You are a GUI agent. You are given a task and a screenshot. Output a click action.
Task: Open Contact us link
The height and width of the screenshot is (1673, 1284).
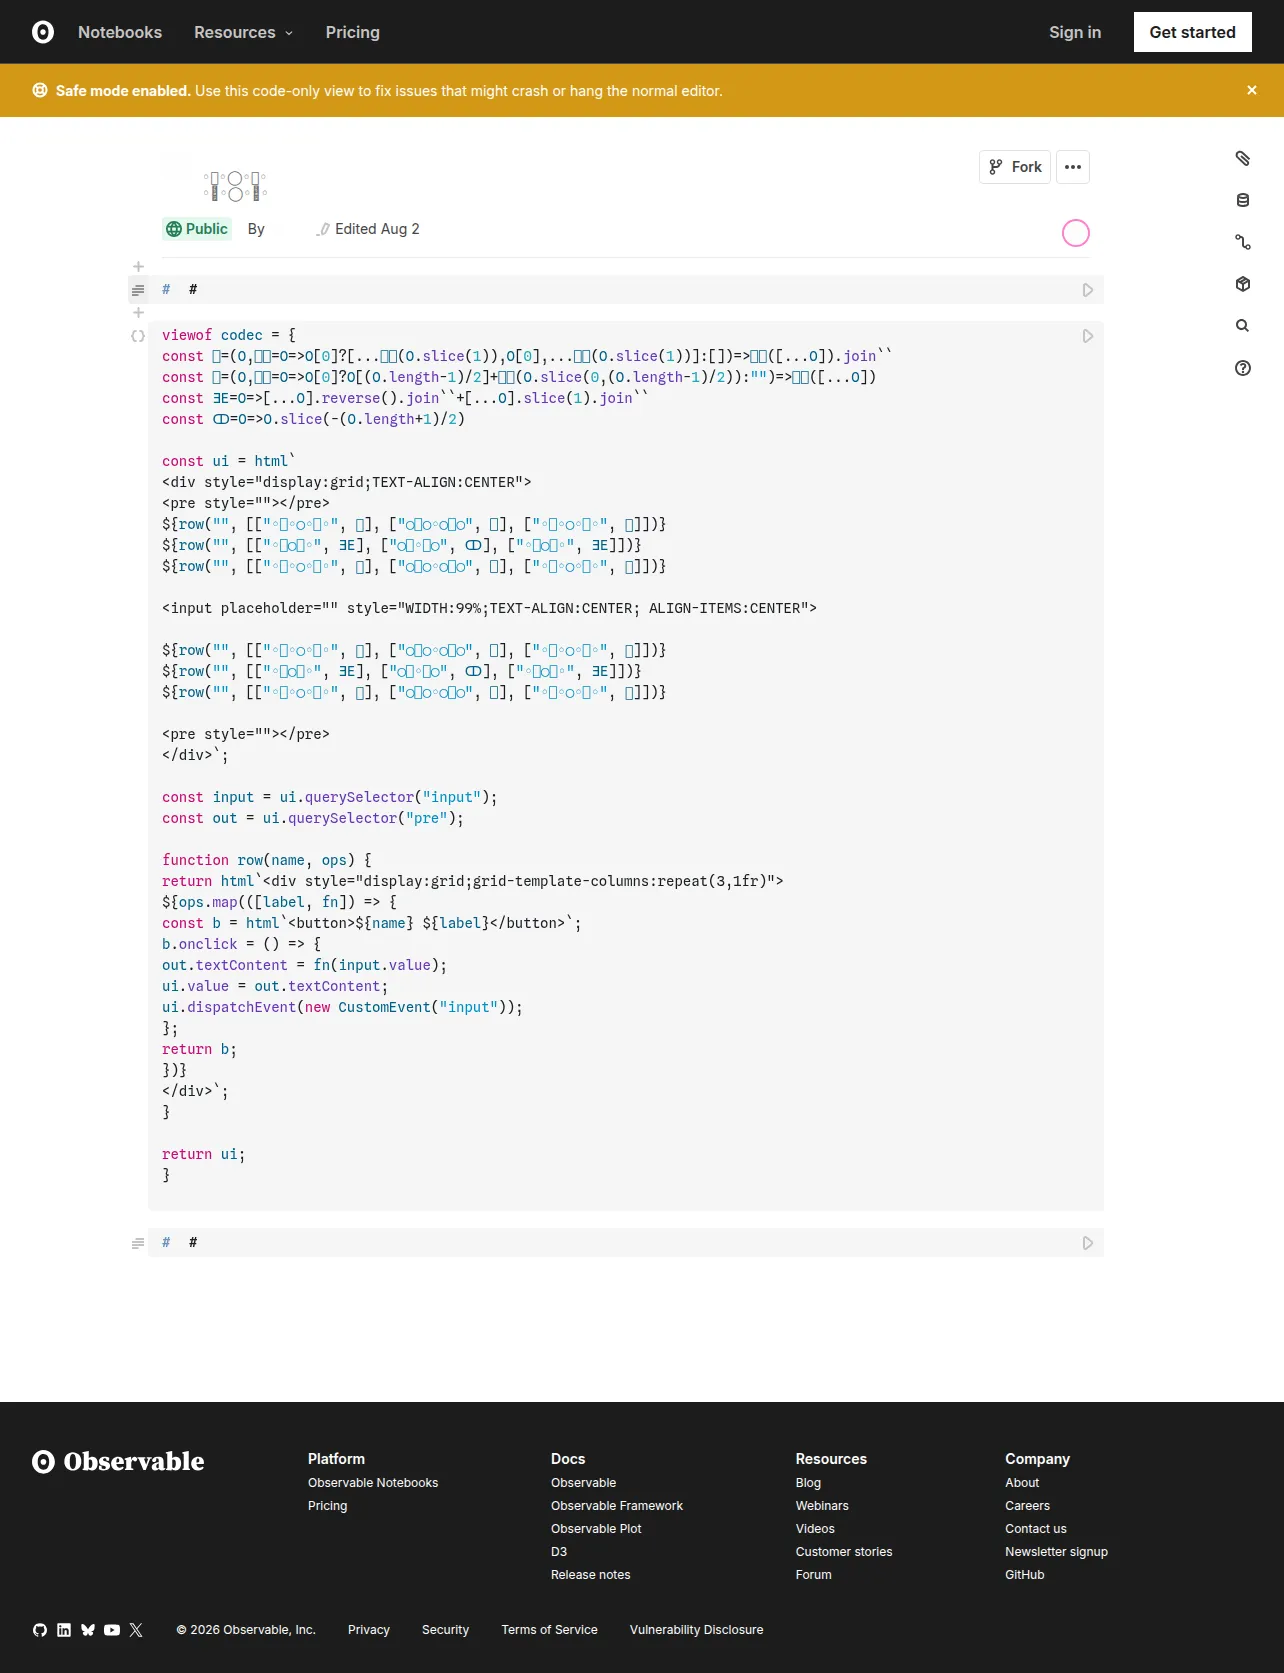[1036, 1529]
